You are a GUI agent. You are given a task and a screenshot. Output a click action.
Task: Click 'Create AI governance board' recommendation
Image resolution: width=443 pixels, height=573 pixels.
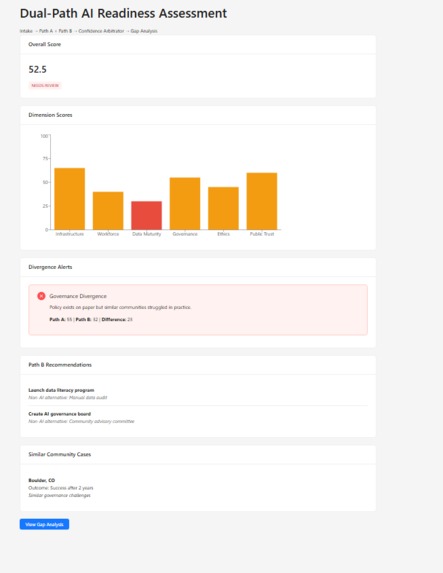(60, 414)
